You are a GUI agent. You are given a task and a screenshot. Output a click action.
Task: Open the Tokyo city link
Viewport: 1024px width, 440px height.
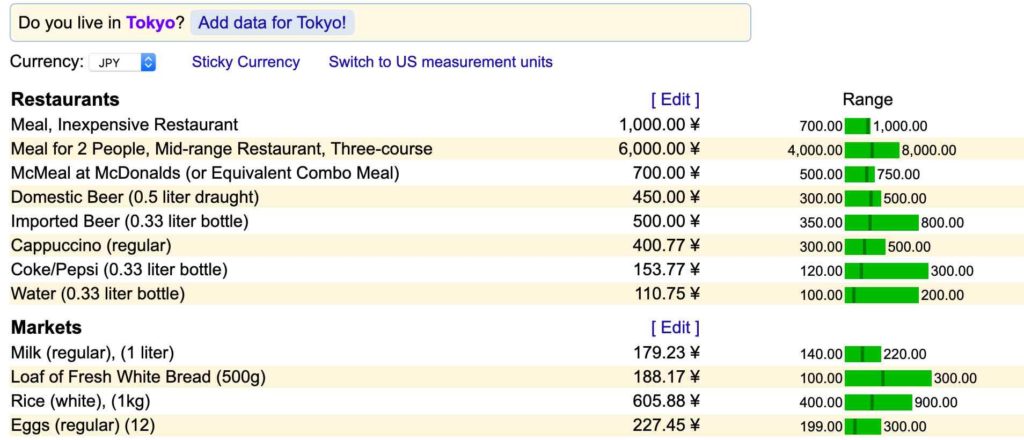(x=150, y=23)
